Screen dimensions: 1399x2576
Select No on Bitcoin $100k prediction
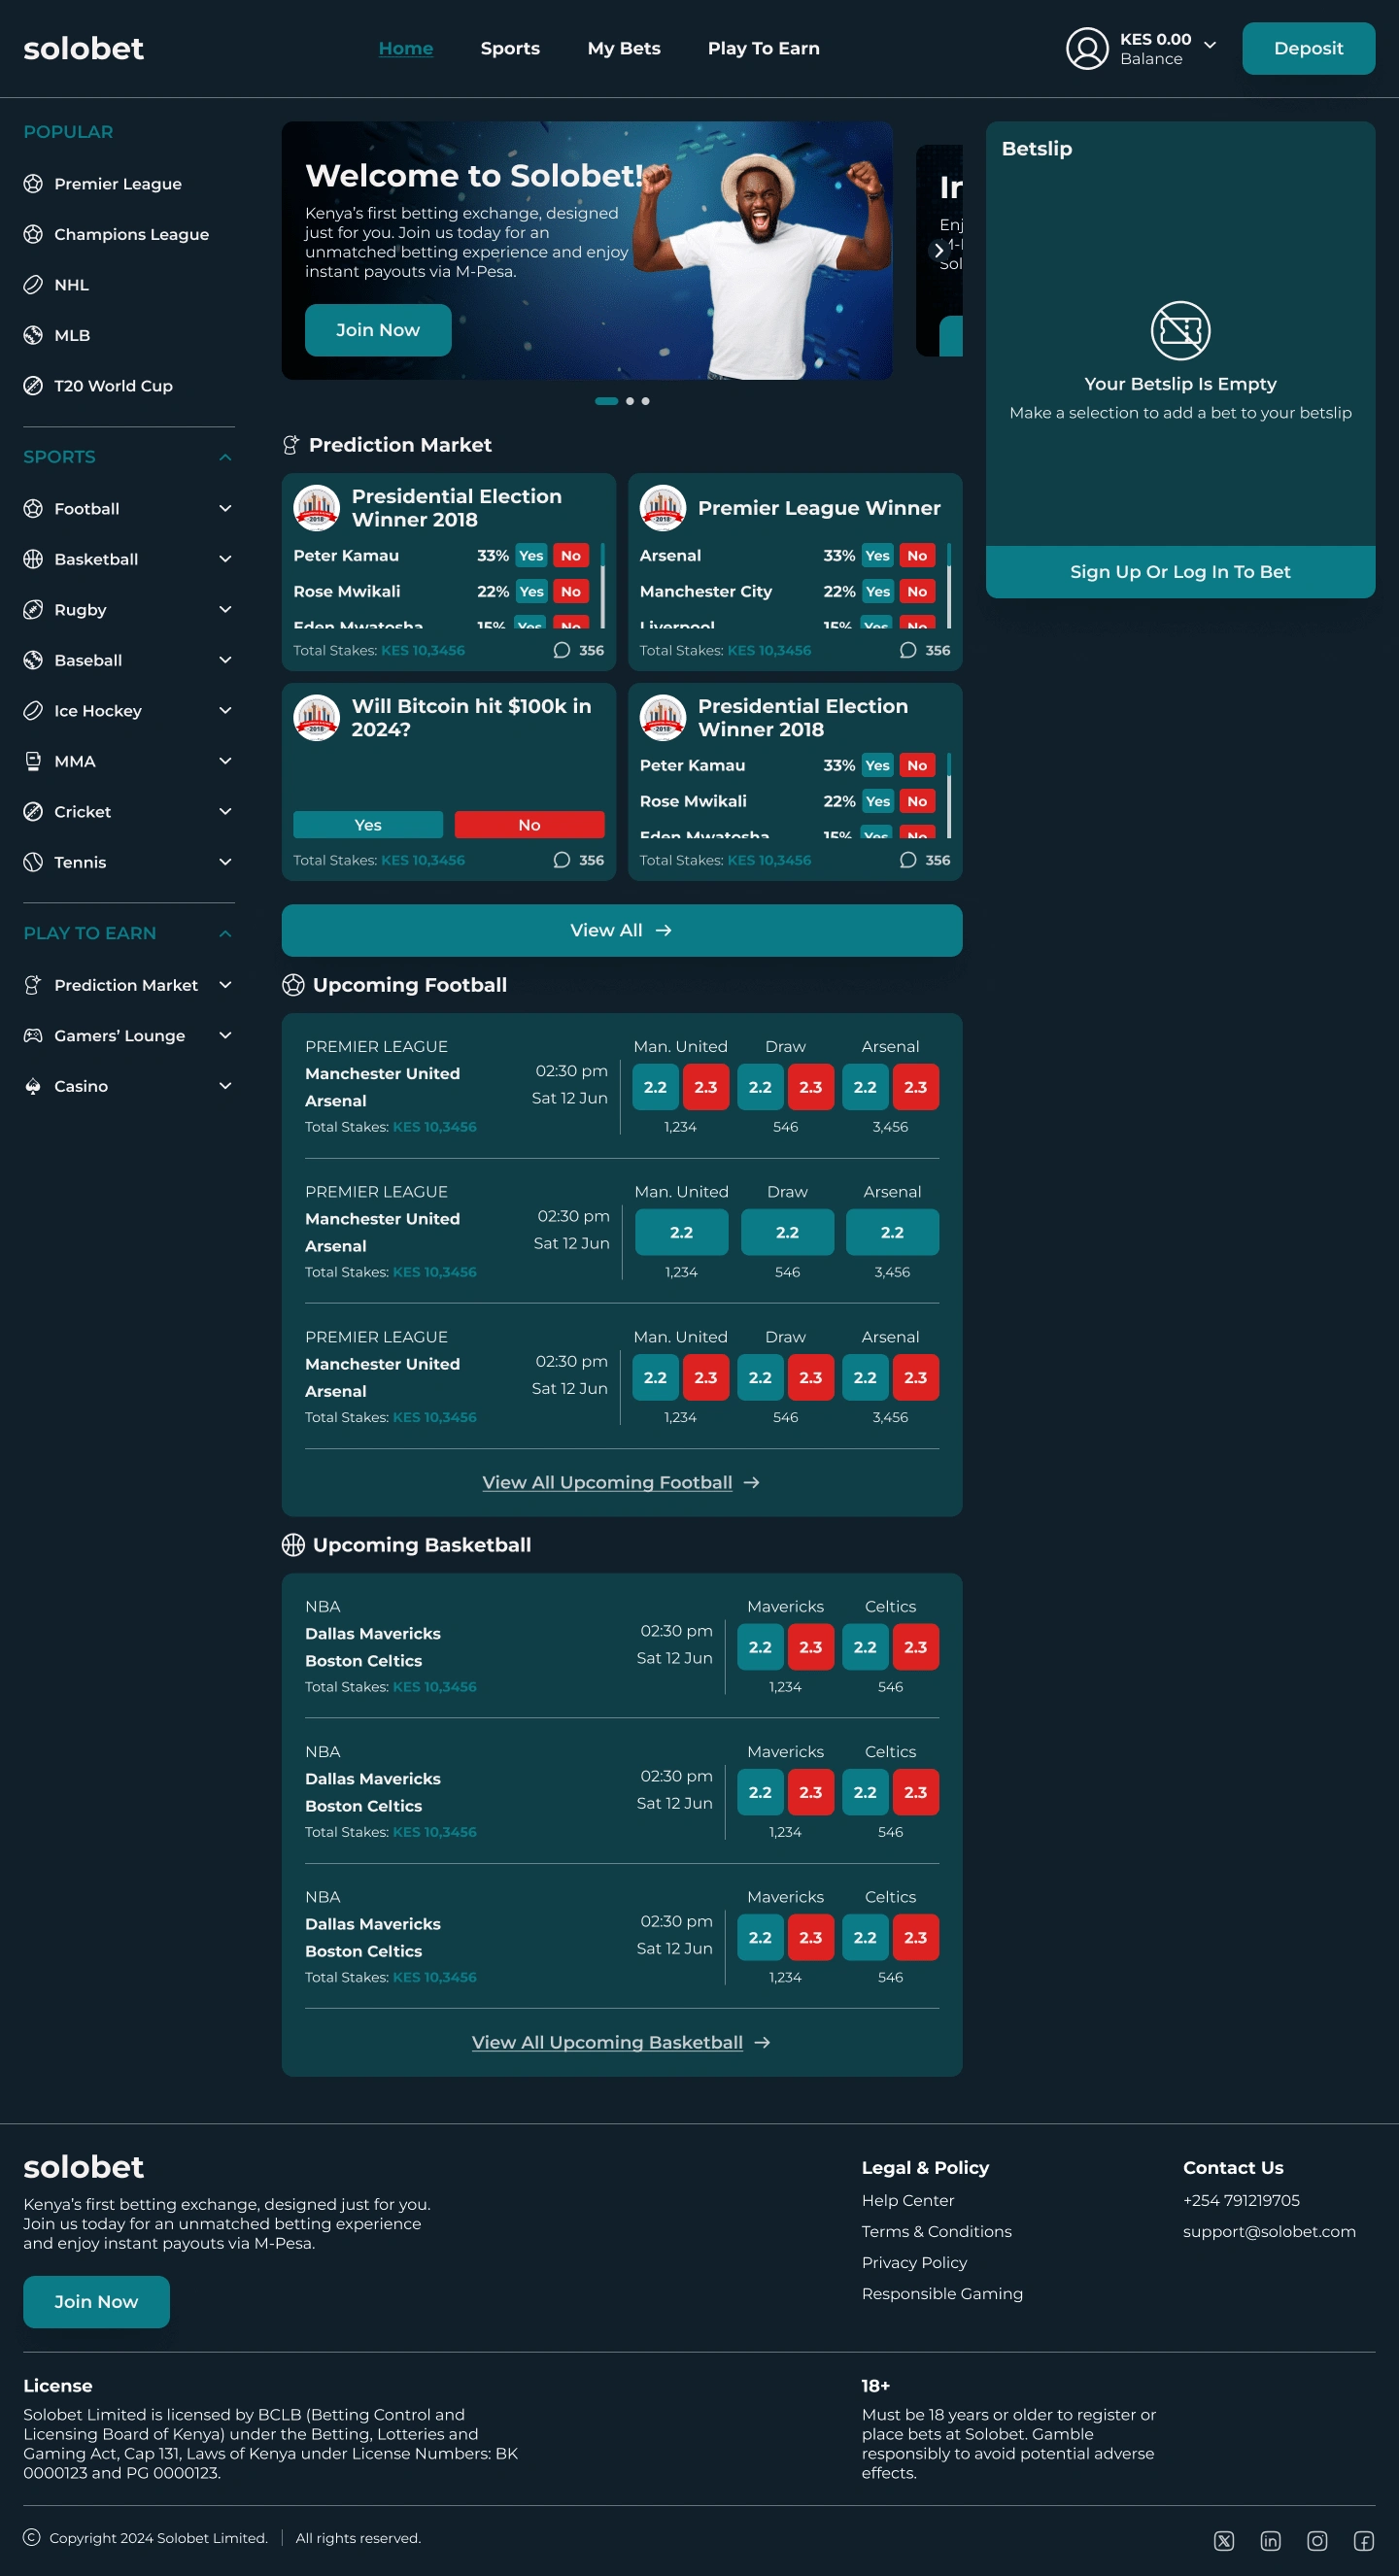coord(529,825)
